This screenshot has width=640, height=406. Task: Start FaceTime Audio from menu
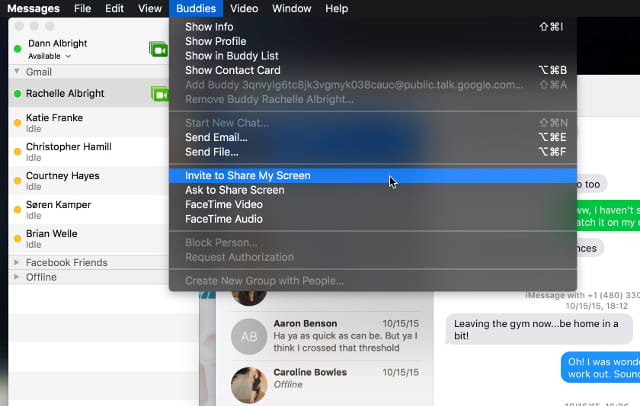point(373,219)
